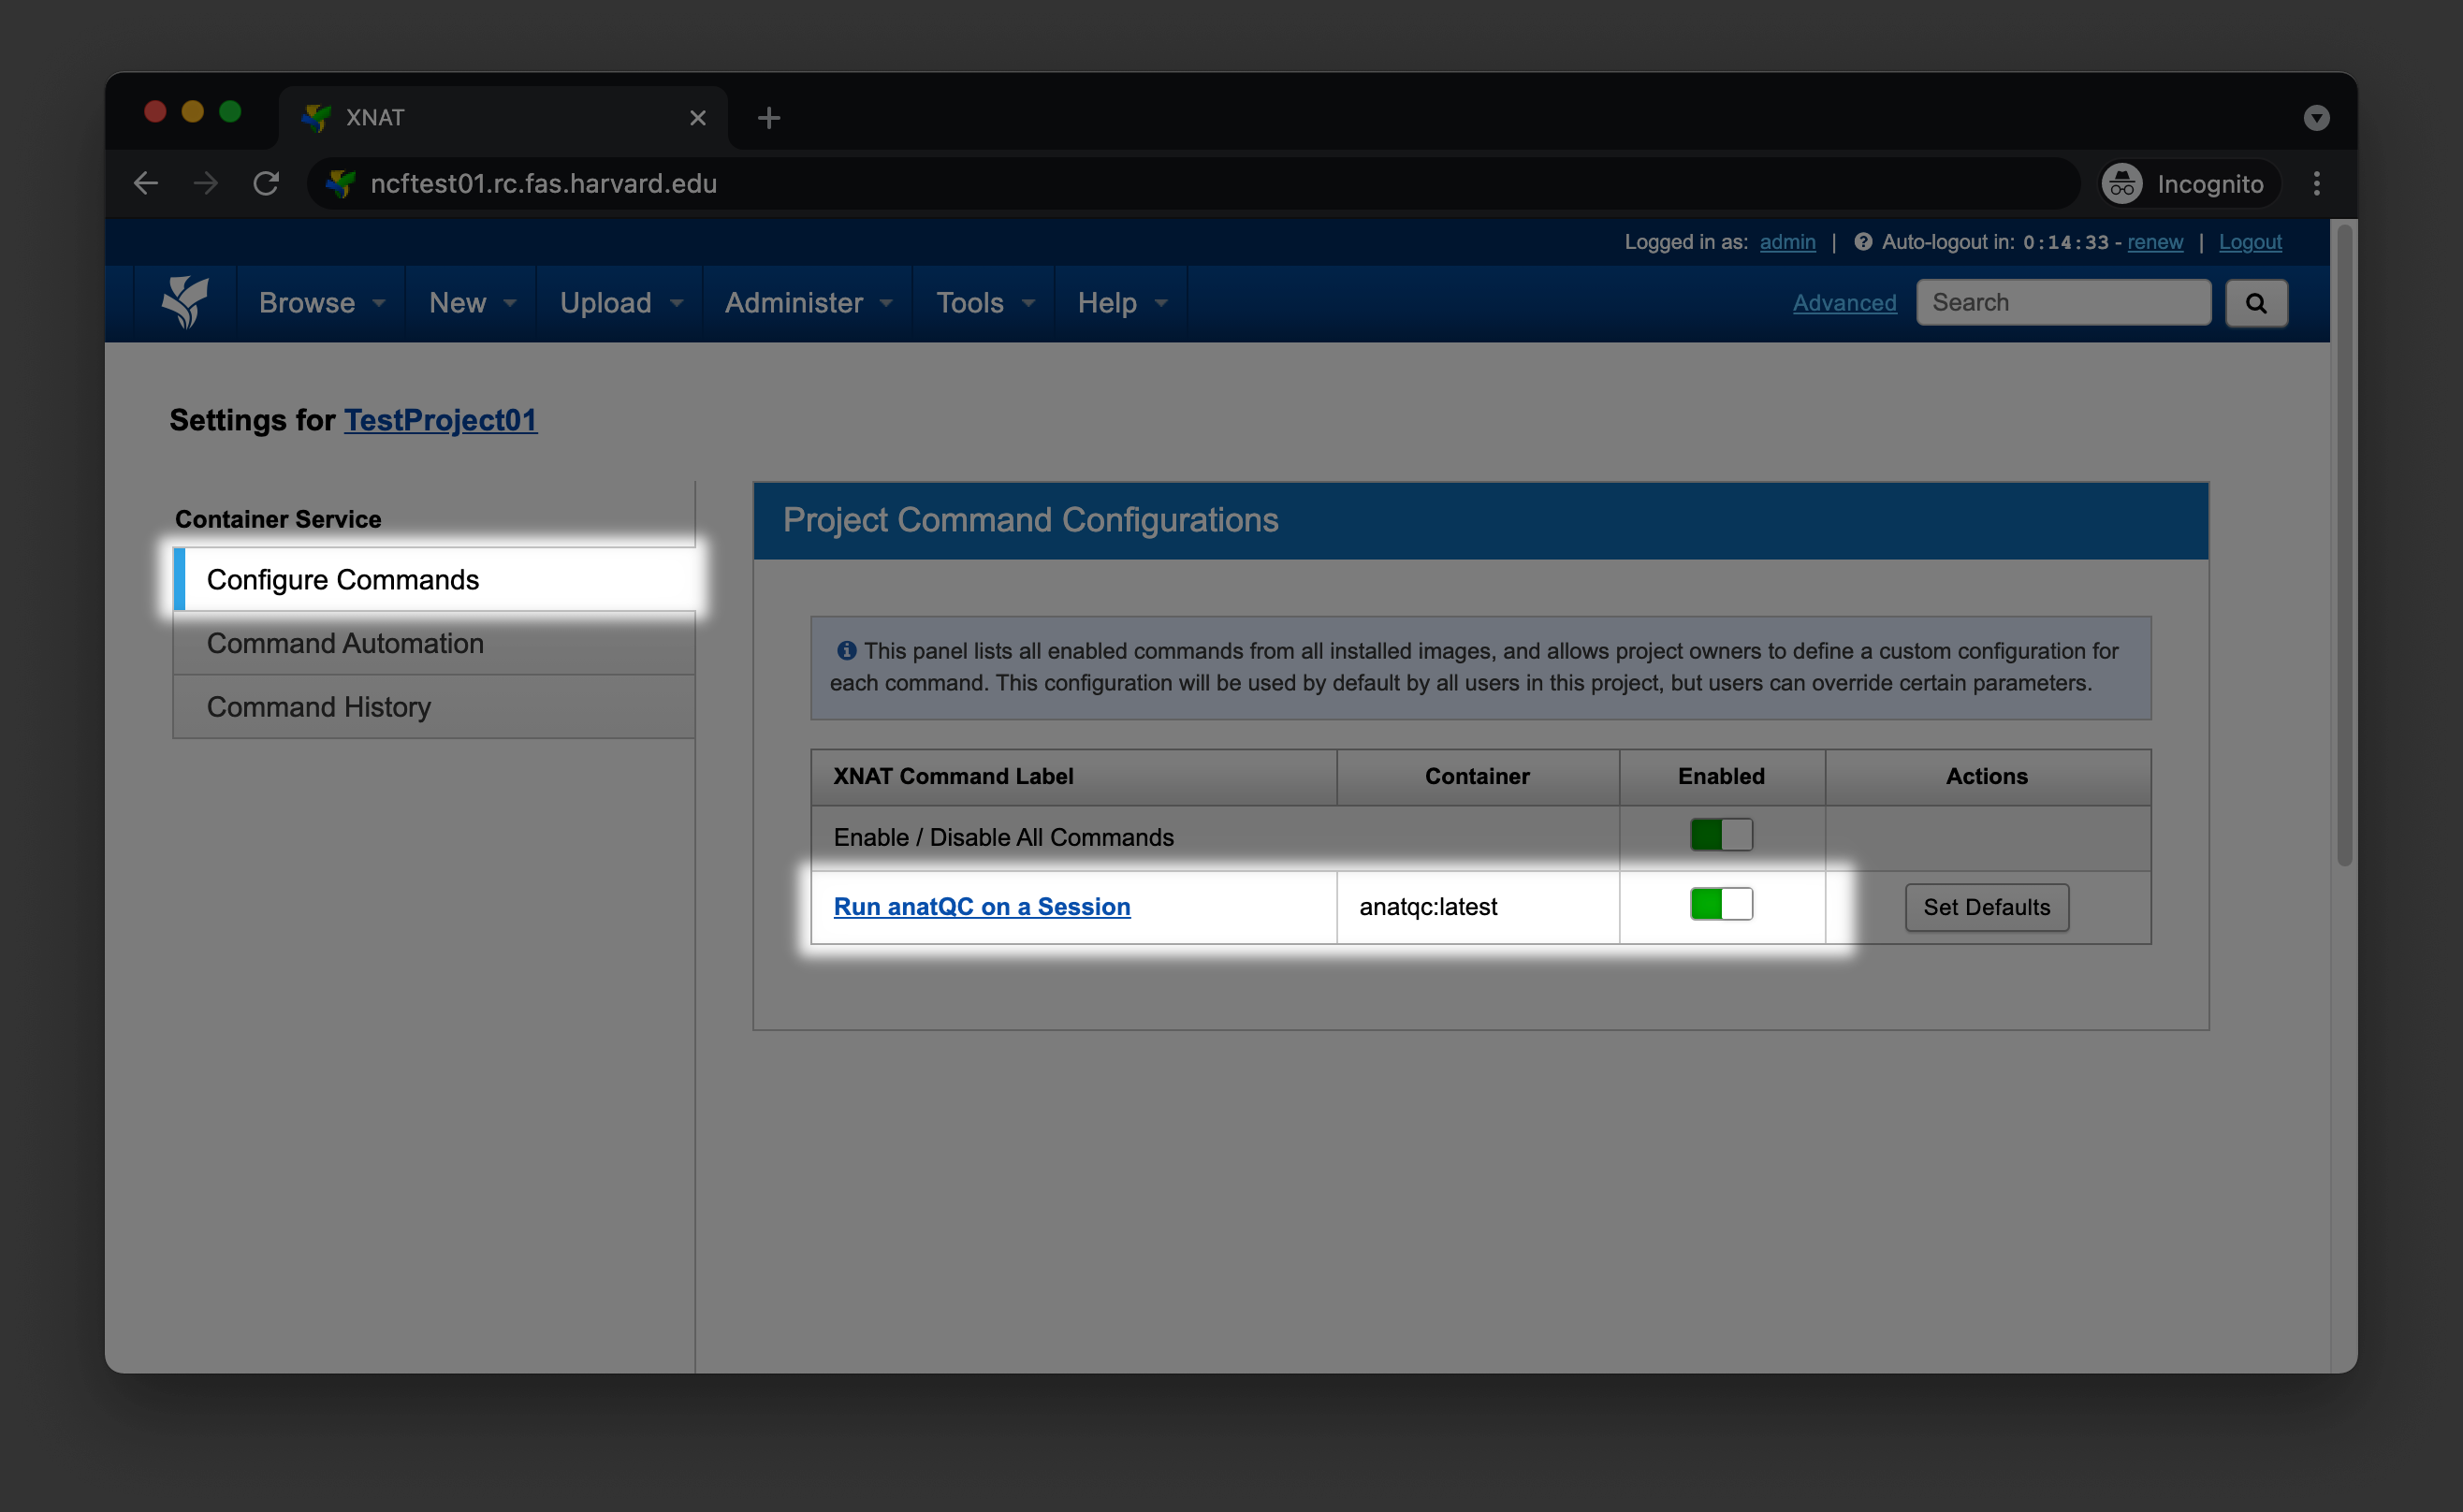Image resolution: width=2463 pixels, height=1512 pixels.
Task: Click the Logout link
Action: pyautogui.click(x=2250, y=242)
